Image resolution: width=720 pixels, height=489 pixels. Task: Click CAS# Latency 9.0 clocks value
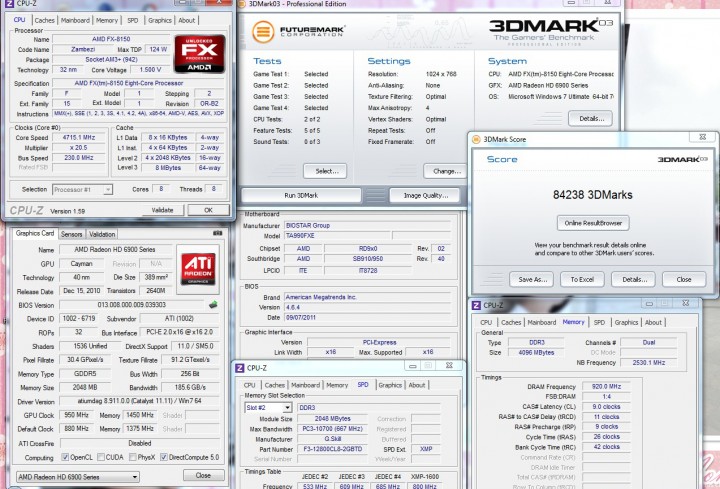pos(606,407)
